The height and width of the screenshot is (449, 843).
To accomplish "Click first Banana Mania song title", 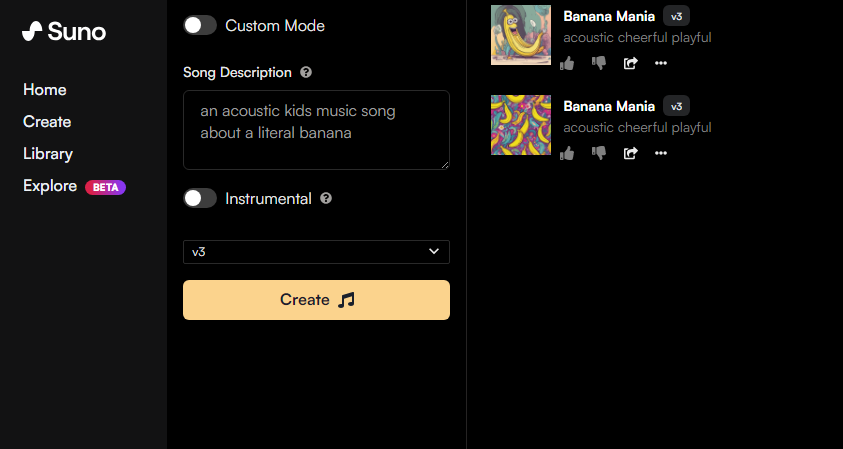I will click(x=609, y=16).
